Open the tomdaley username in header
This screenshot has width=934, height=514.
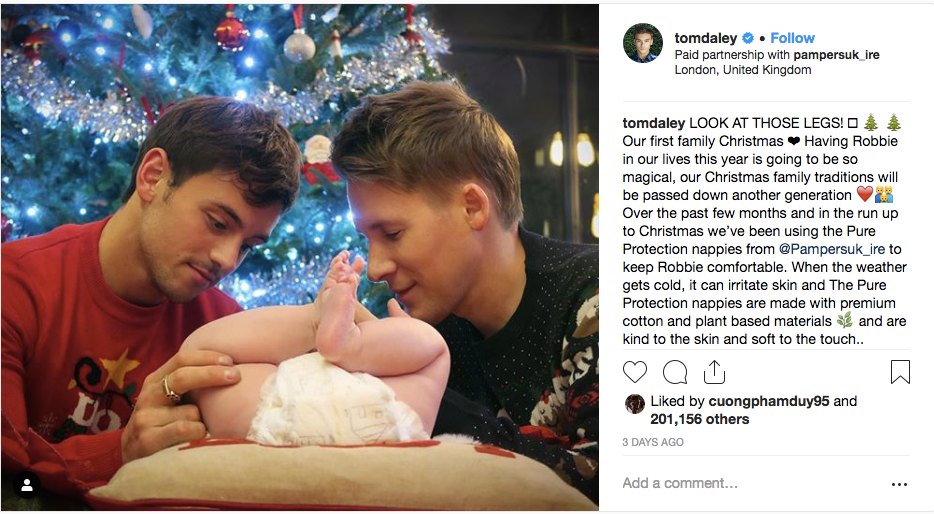click(x=706, y=38)
